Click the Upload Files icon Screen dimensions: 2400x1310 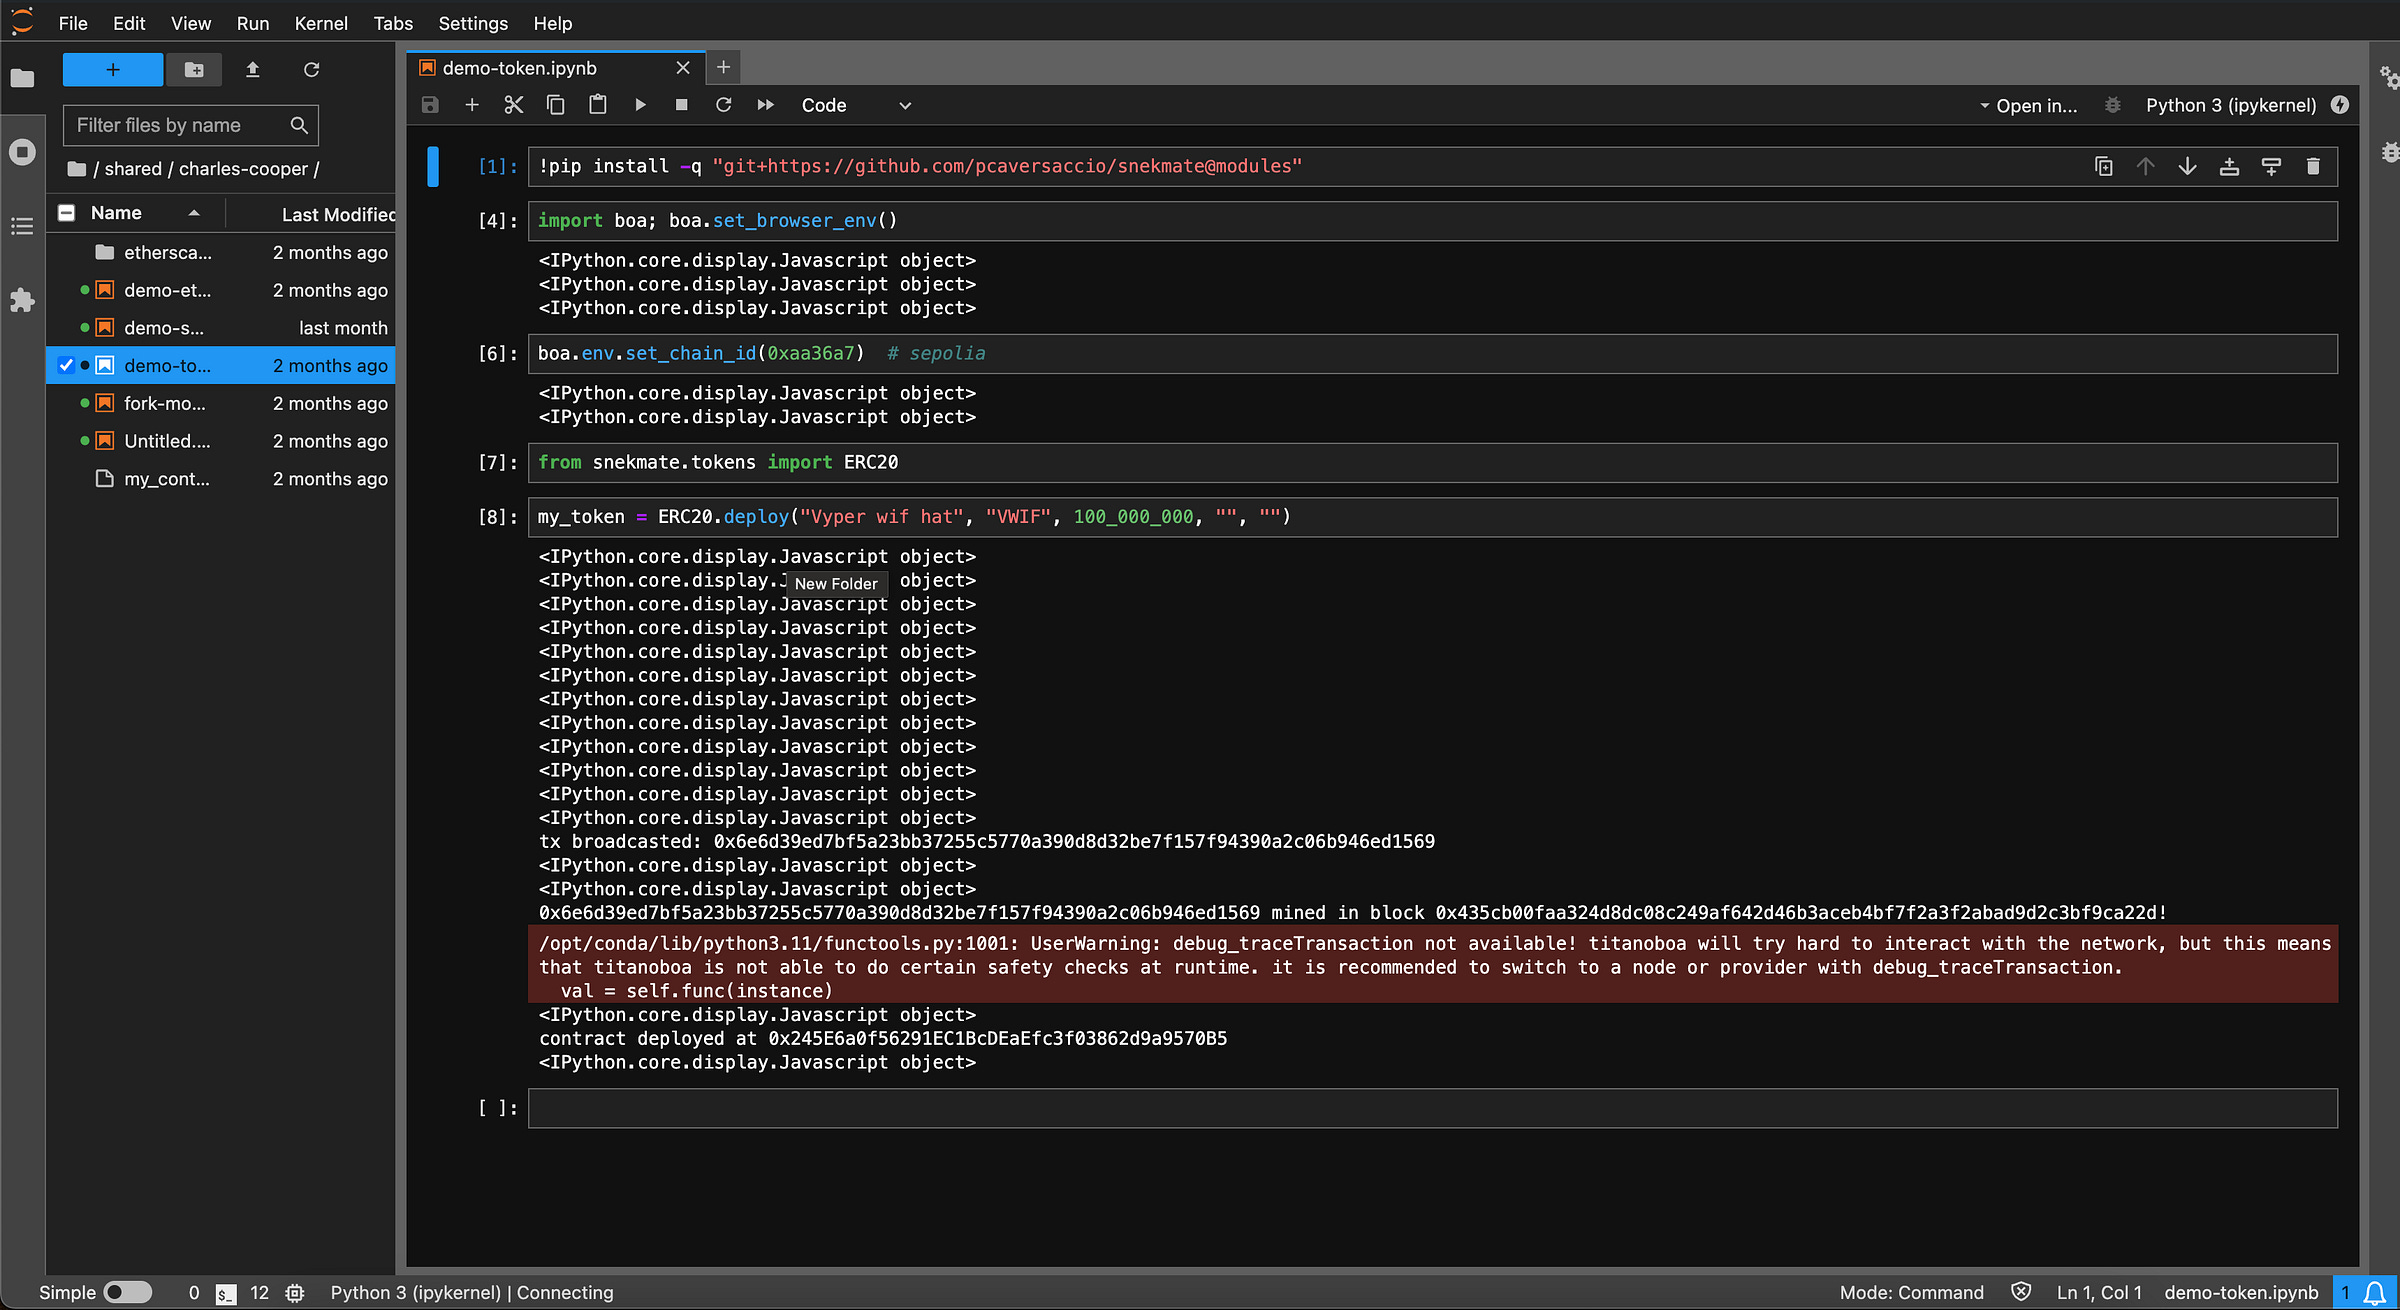(x=253, y=70)
